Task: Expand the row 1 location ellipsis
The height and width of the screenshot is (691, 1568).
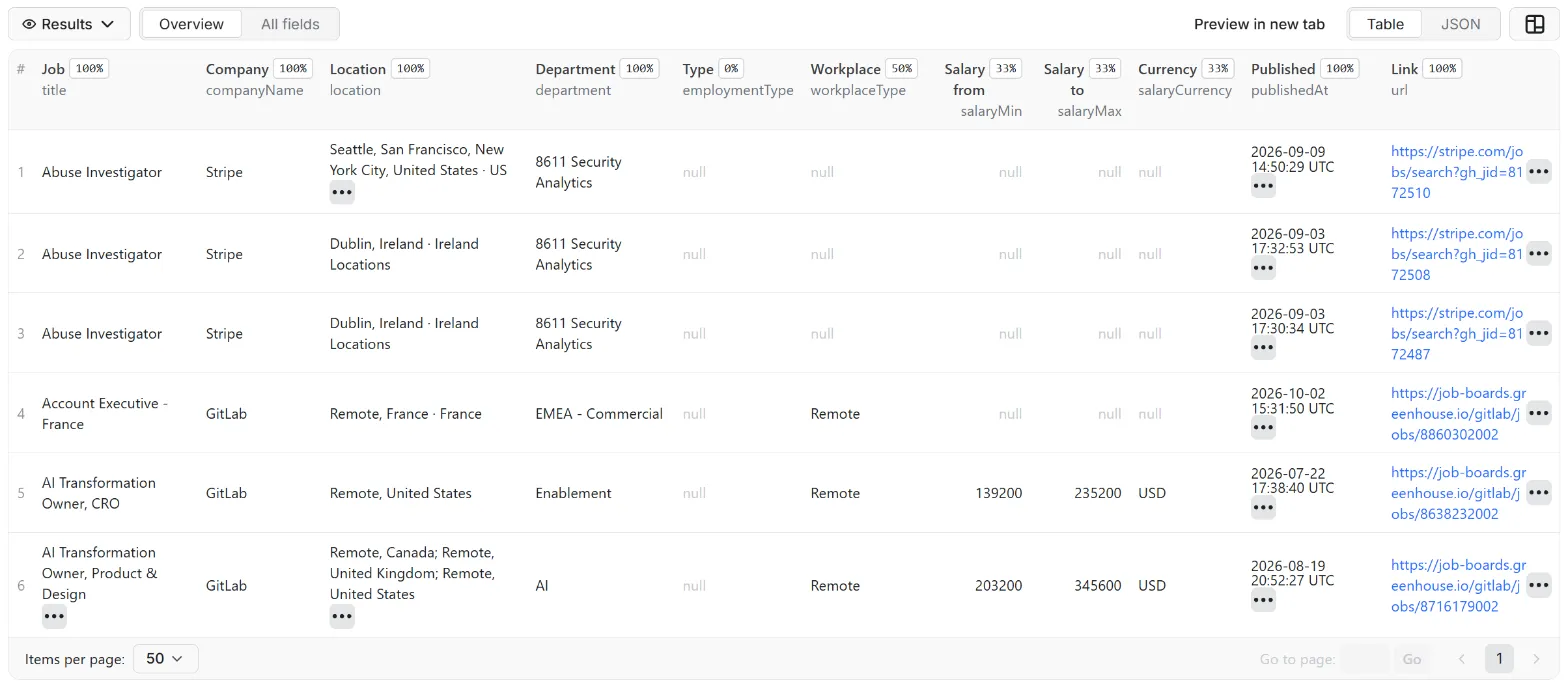Action: tap(342, 192)
